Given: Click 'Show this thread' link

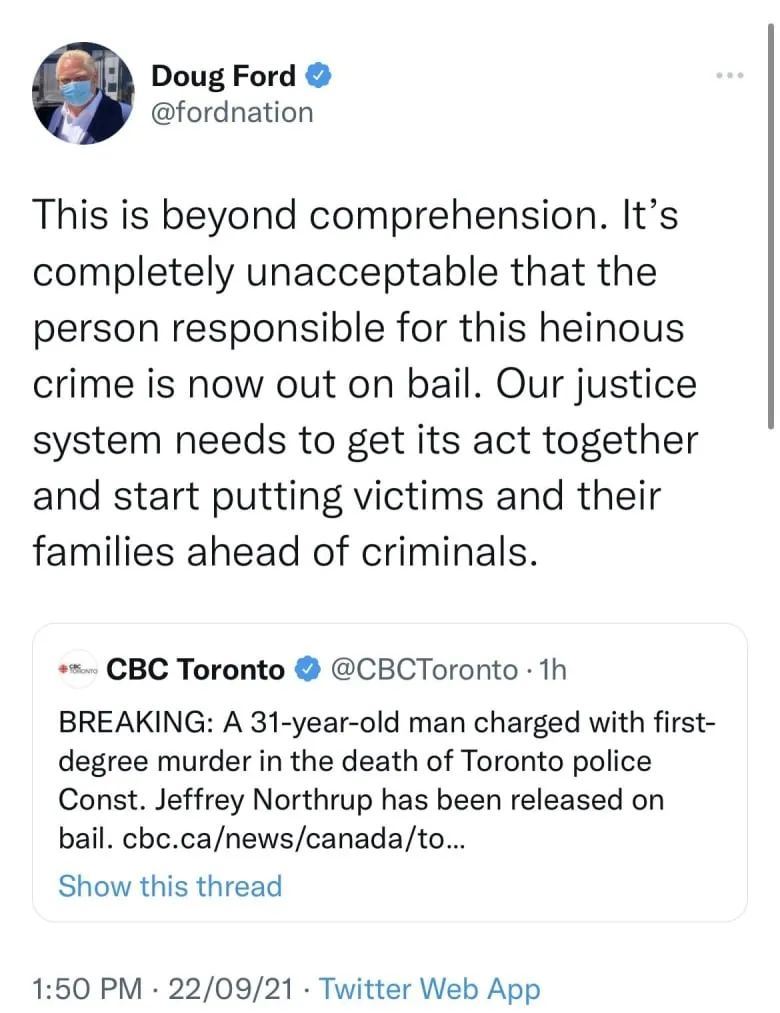Looking at the screenshot, I should (x=170, y=886).
